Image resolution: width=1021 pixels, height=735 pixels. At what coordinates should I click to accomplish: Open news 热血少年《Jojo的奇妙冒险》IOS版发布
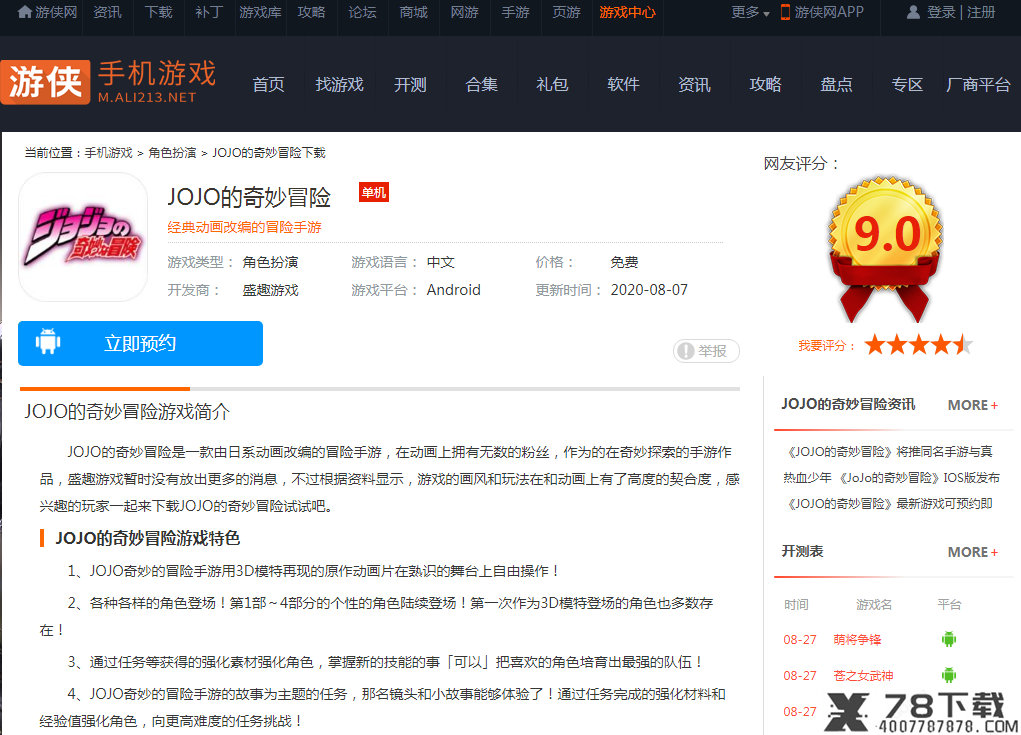[x=891, y=478]
